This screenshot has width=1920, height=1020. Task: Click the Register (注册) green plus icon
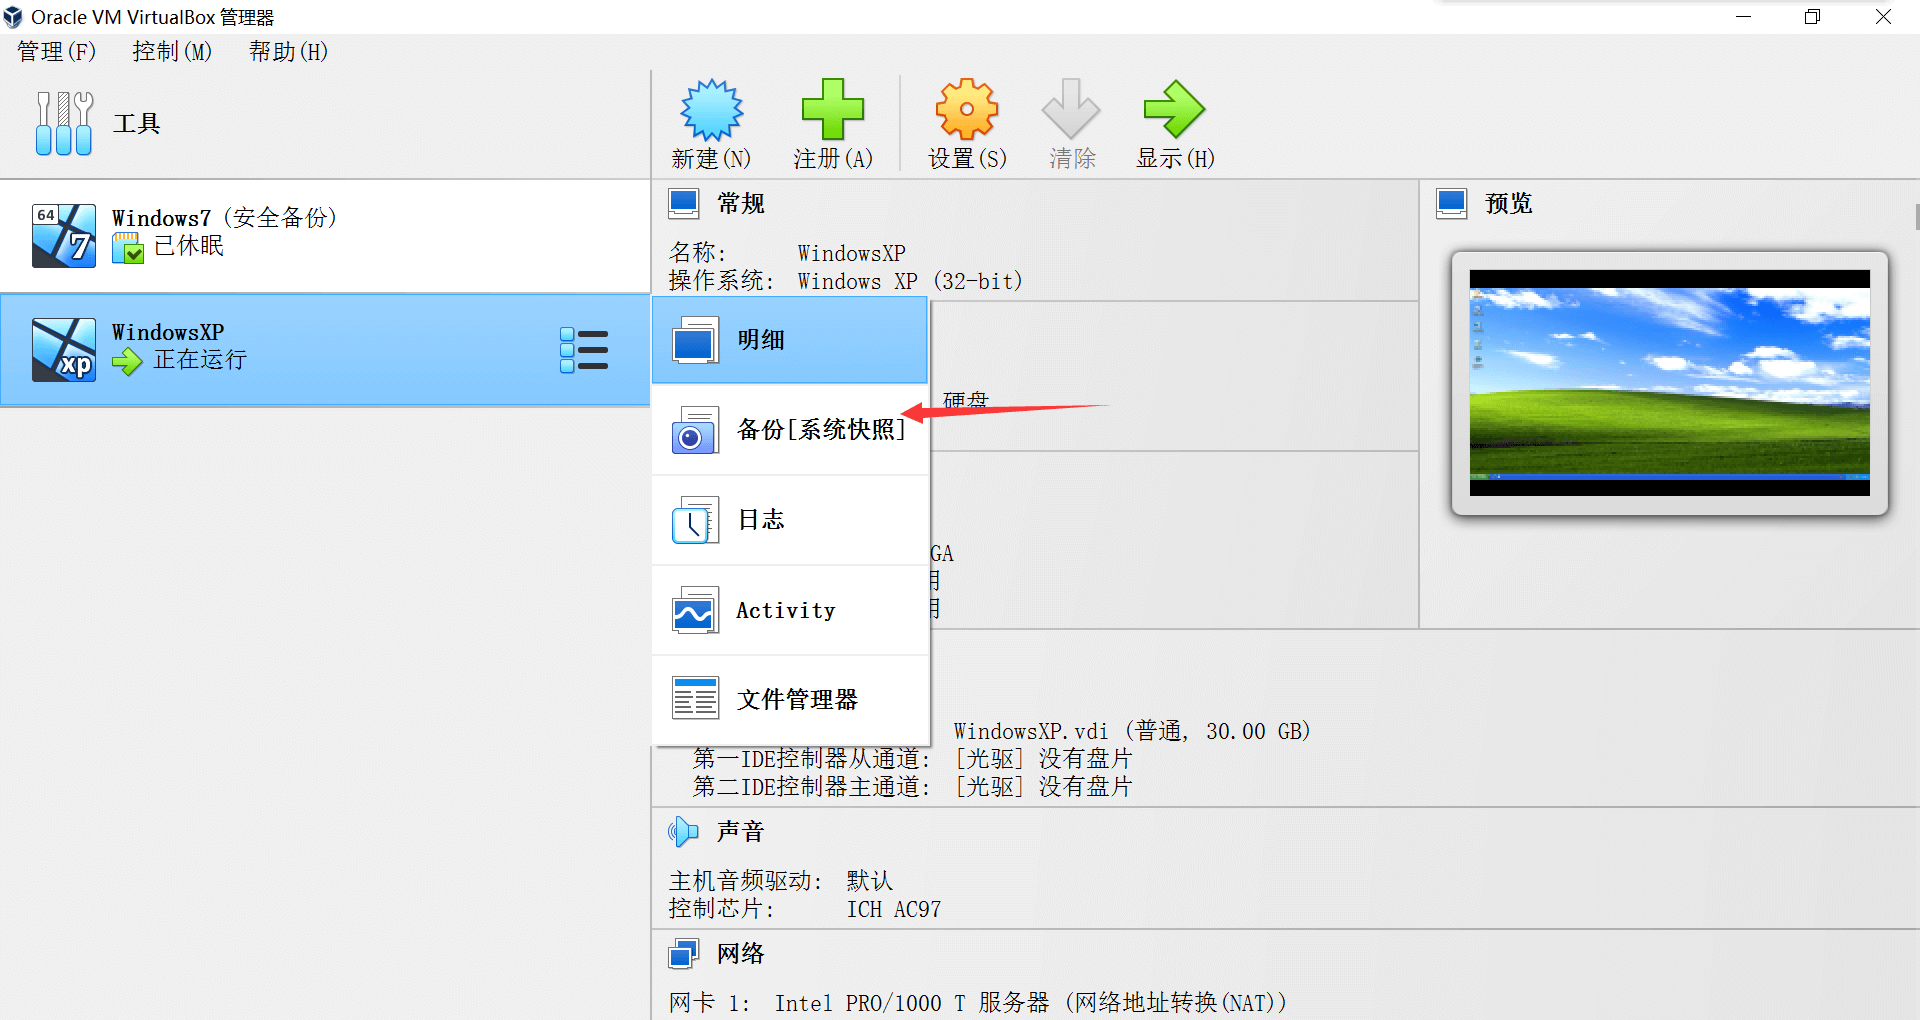click(833, 110)
